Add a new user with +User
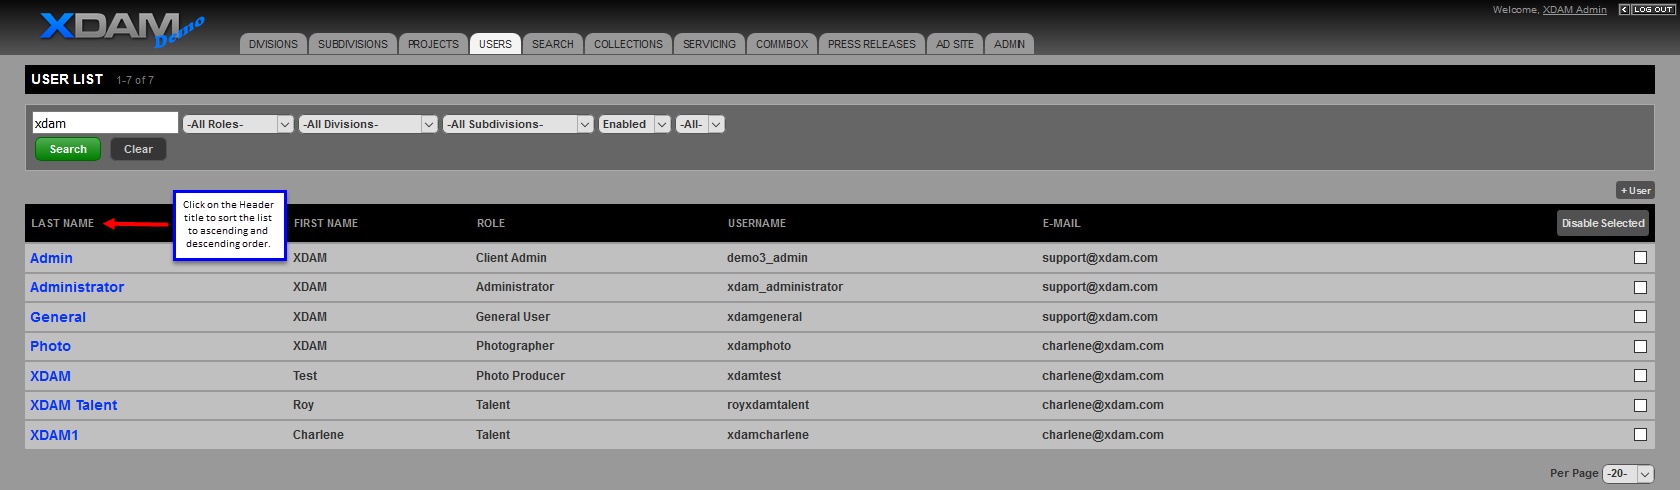Viewport: 1680px width, 490px height. tap(1635, 190)
